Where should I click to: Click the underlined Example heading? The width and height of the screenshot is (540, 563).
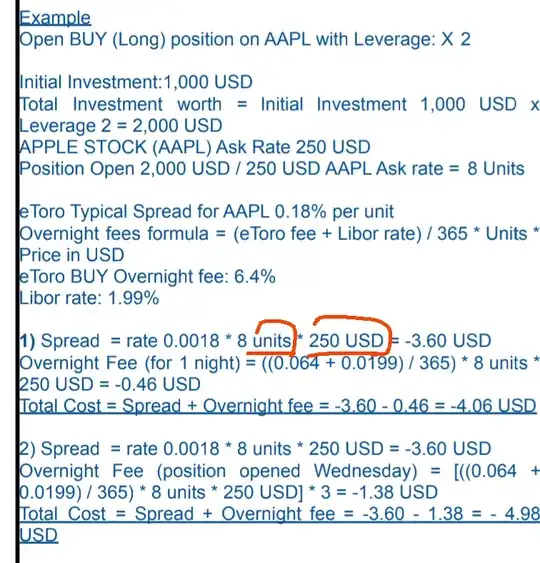click(55, 18)
